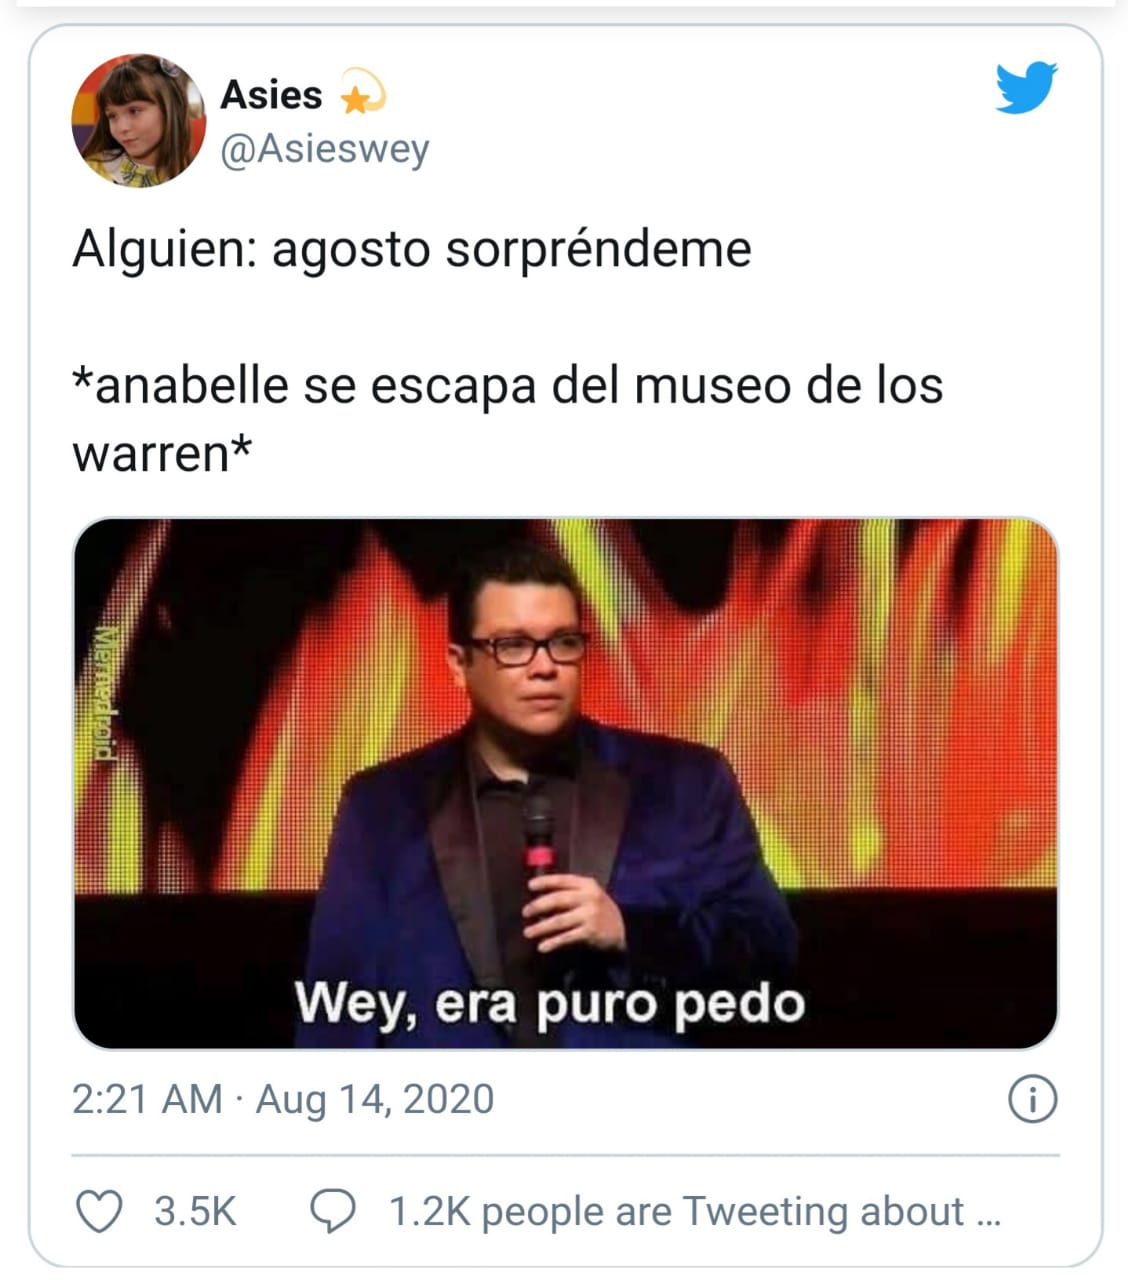
Task: Click the 3.5K likes count
Action: coord(195,1211)
